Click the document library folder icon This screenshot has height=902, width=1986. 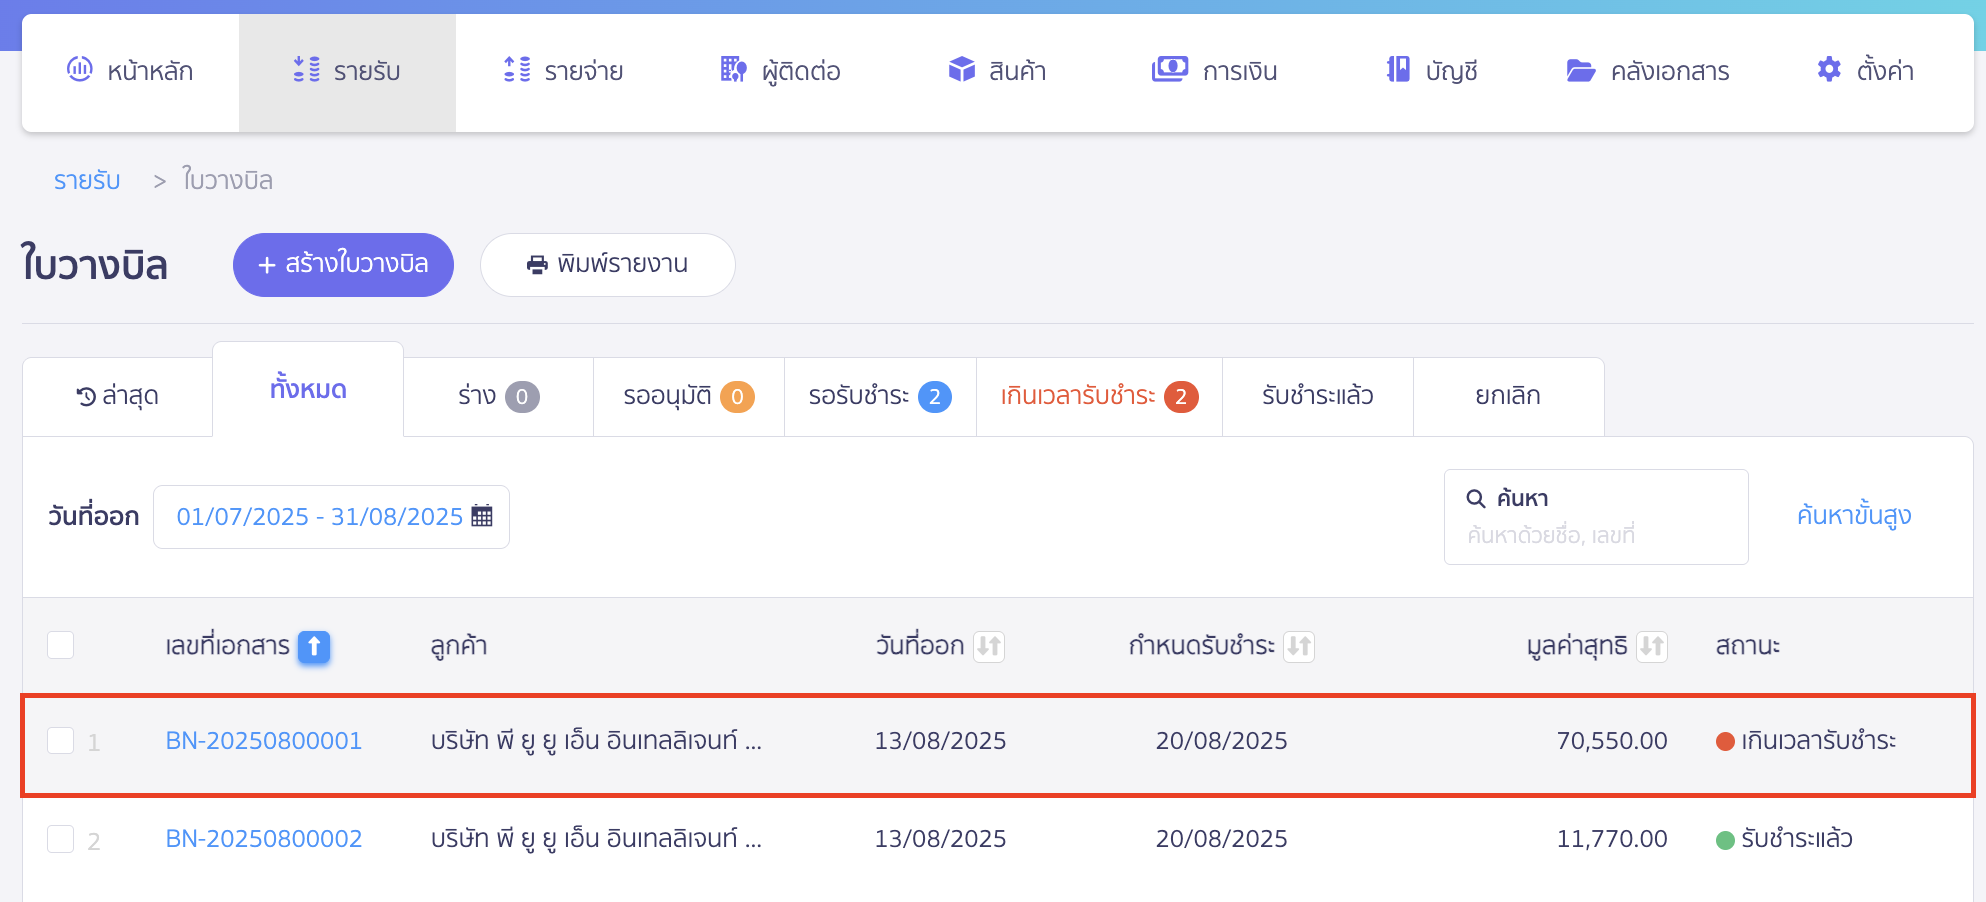pos(1580,71)
